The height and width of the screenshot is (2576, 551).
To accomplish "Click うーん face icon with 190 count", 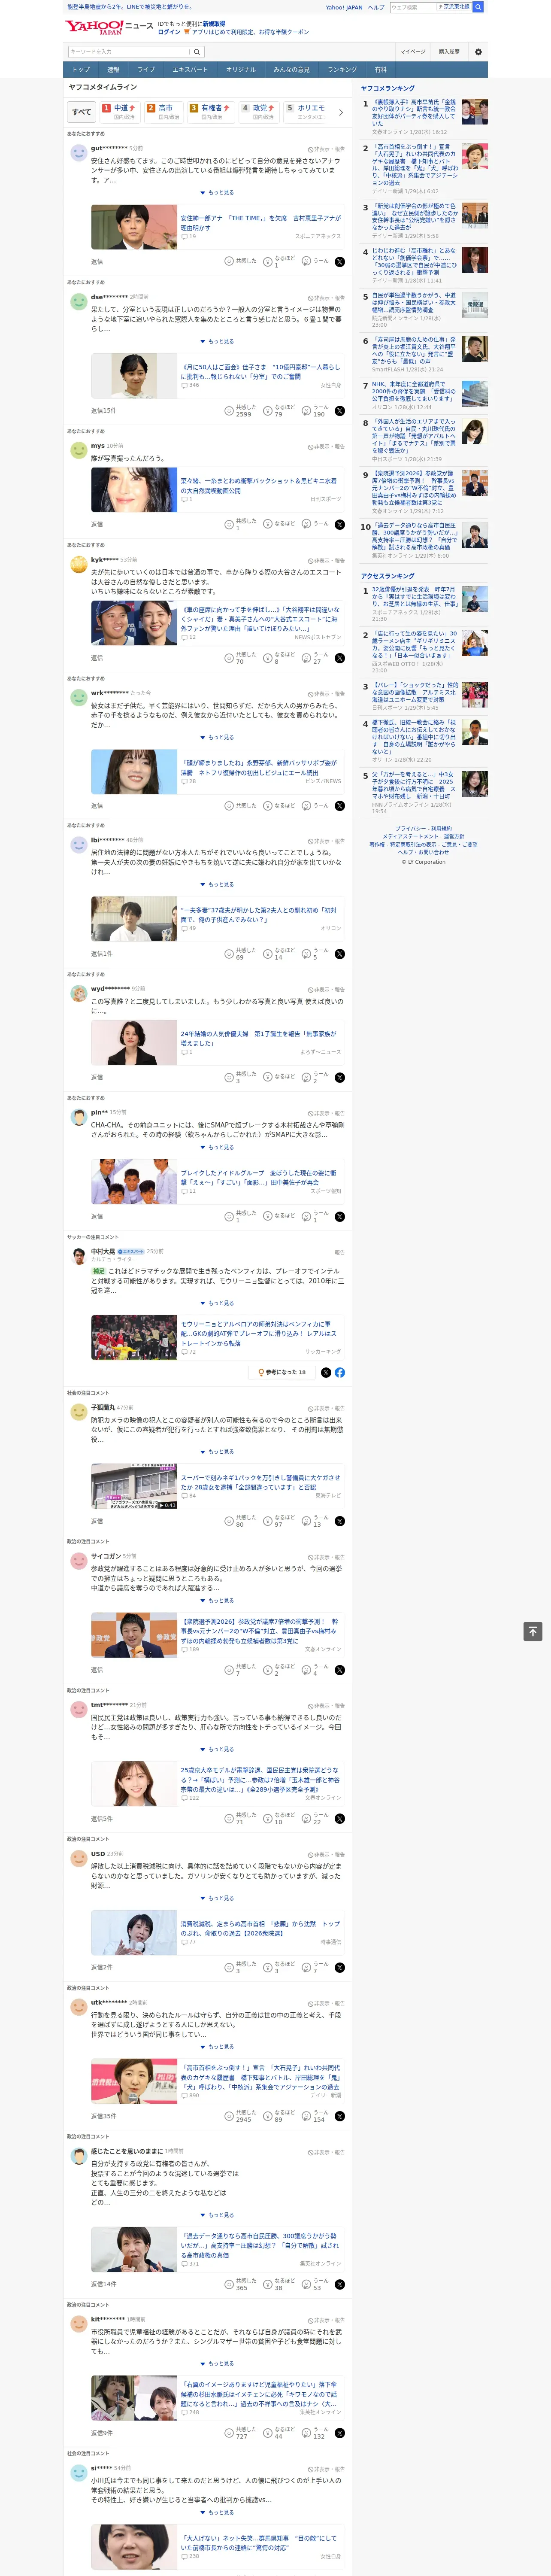I will [307, 410].
